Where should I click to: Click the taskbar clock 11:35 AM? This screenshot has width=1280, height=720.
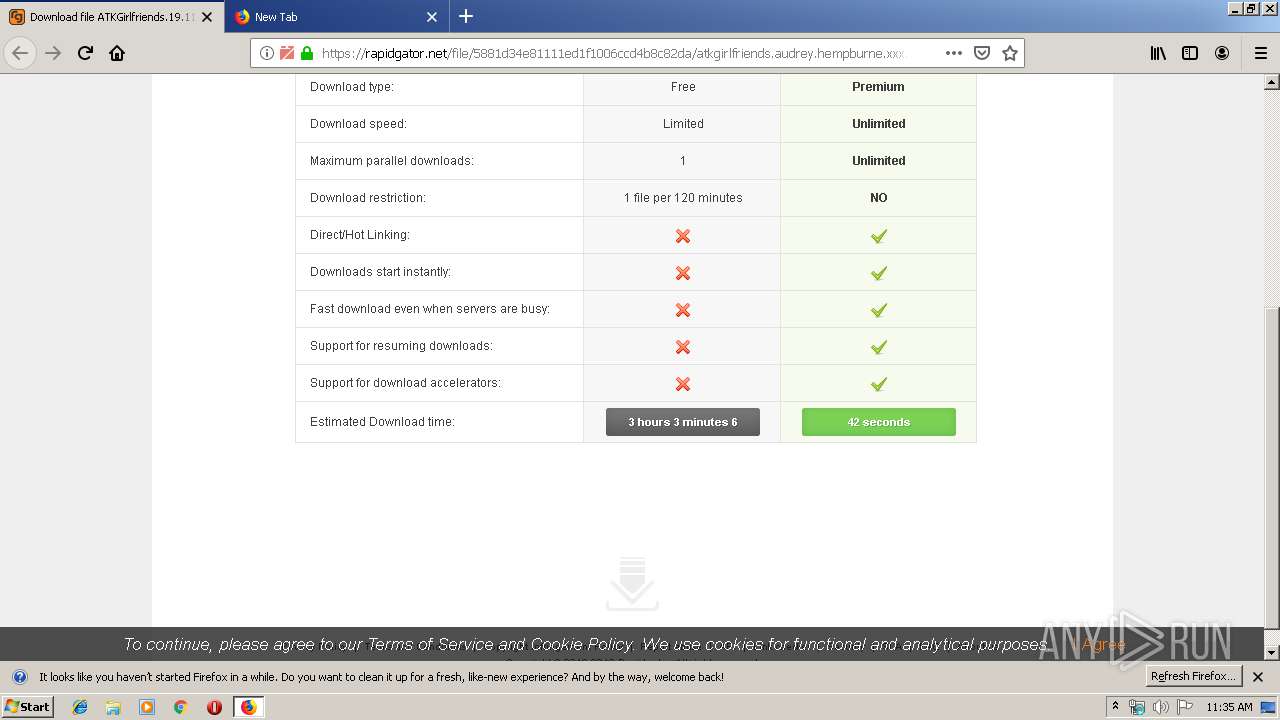click(x=1229, y=707)
